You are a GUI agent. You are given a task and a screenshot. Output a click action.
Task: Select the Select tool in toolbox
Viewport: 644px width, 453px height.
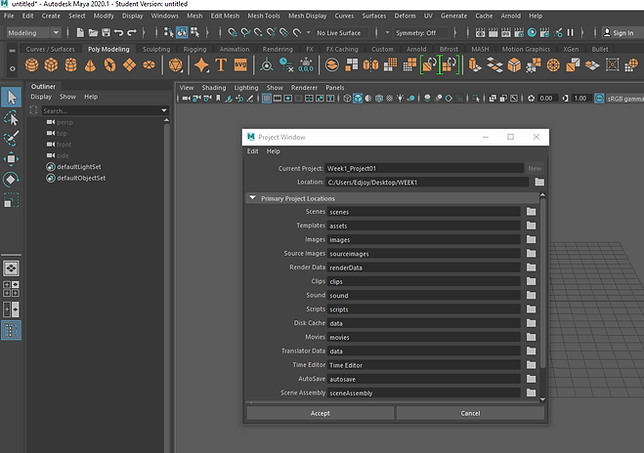pyautogui.click(x=11, y=97)
